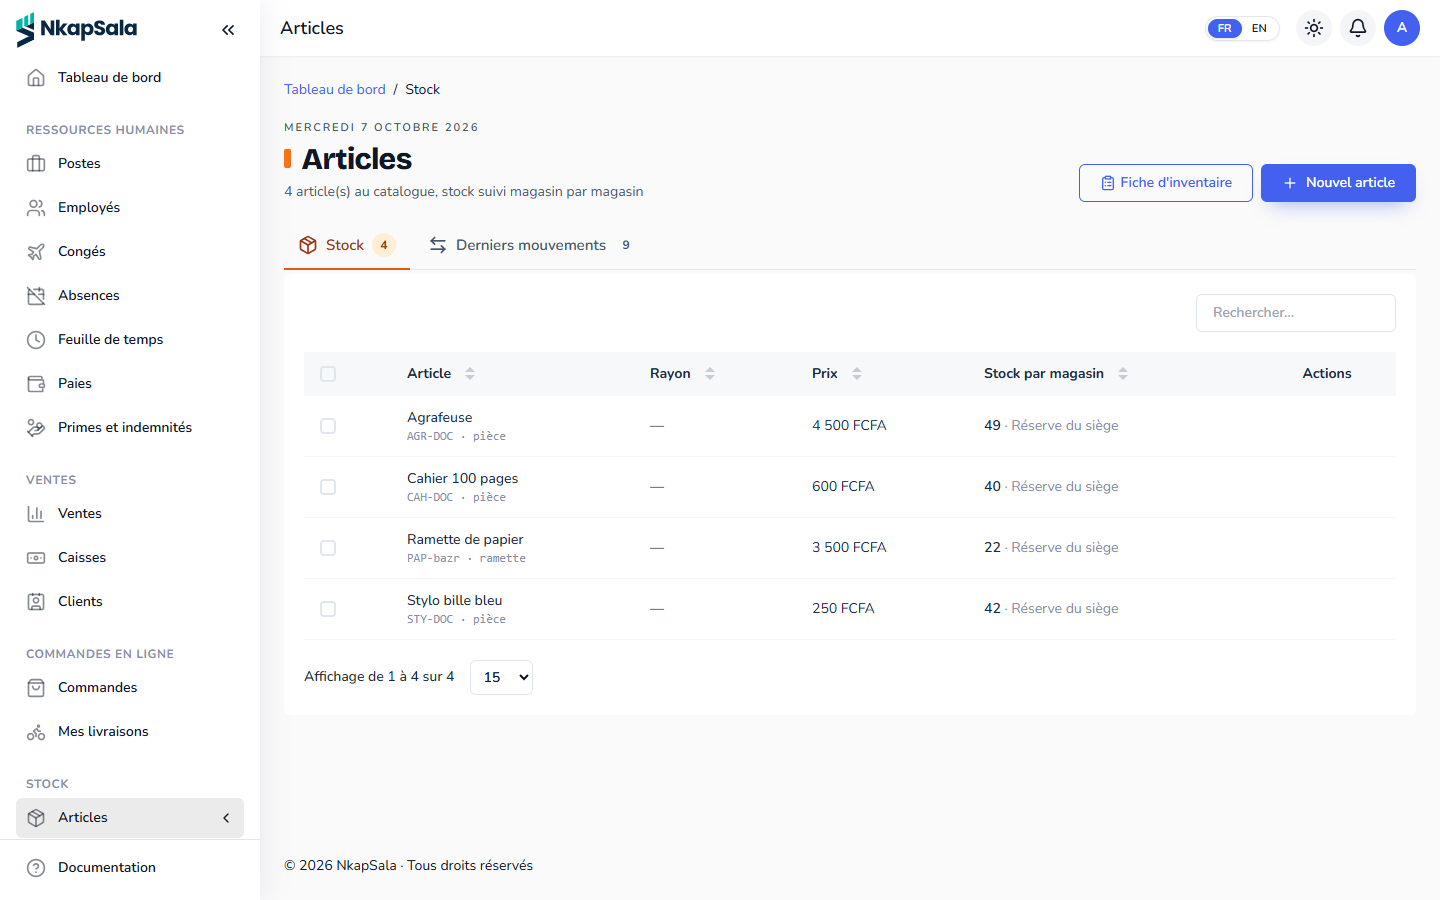Click the Rechercher search field
Viewport: 1440px width, 900px height.
click(x=1296, y=313)
